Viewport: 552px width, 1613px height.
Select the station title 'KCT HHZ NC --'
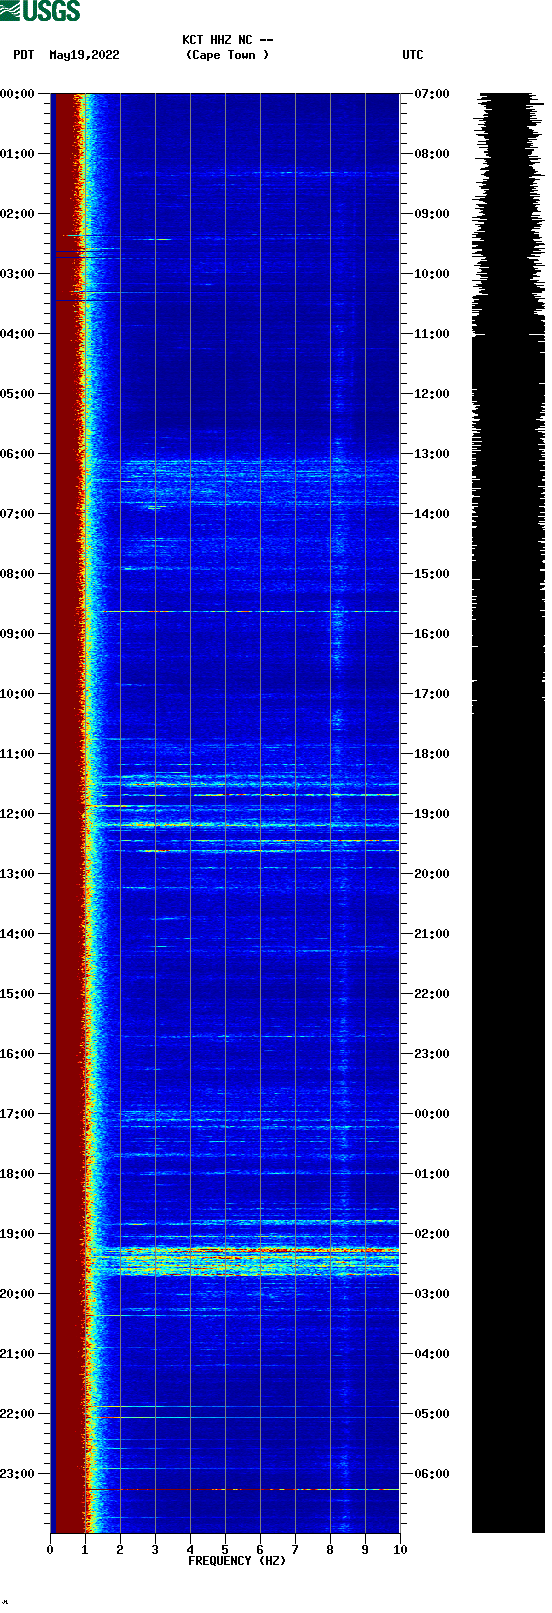(227, 40)
